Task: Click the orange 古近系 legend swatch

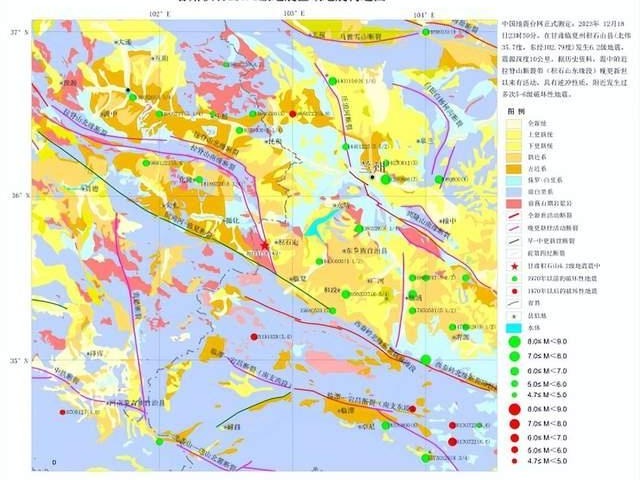Action: click(x=512, y=168)
